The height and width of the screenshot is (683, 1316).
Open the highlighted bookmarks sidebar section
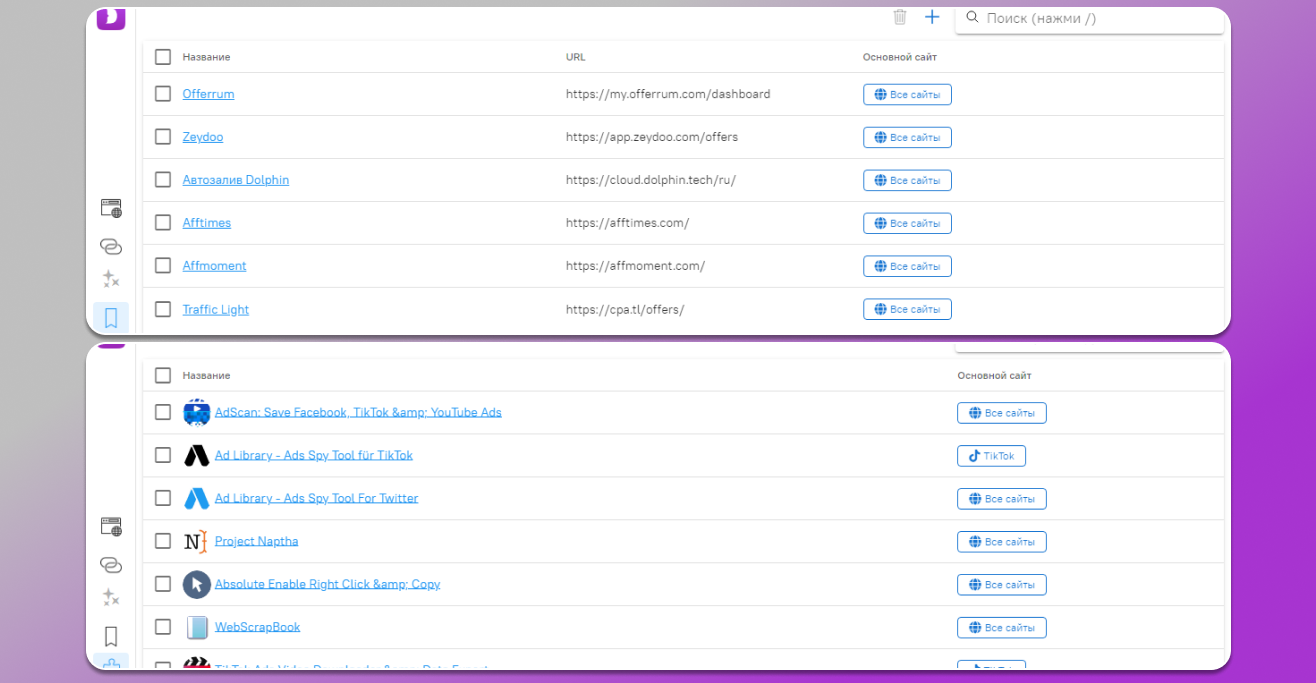[x=111, y=318]
